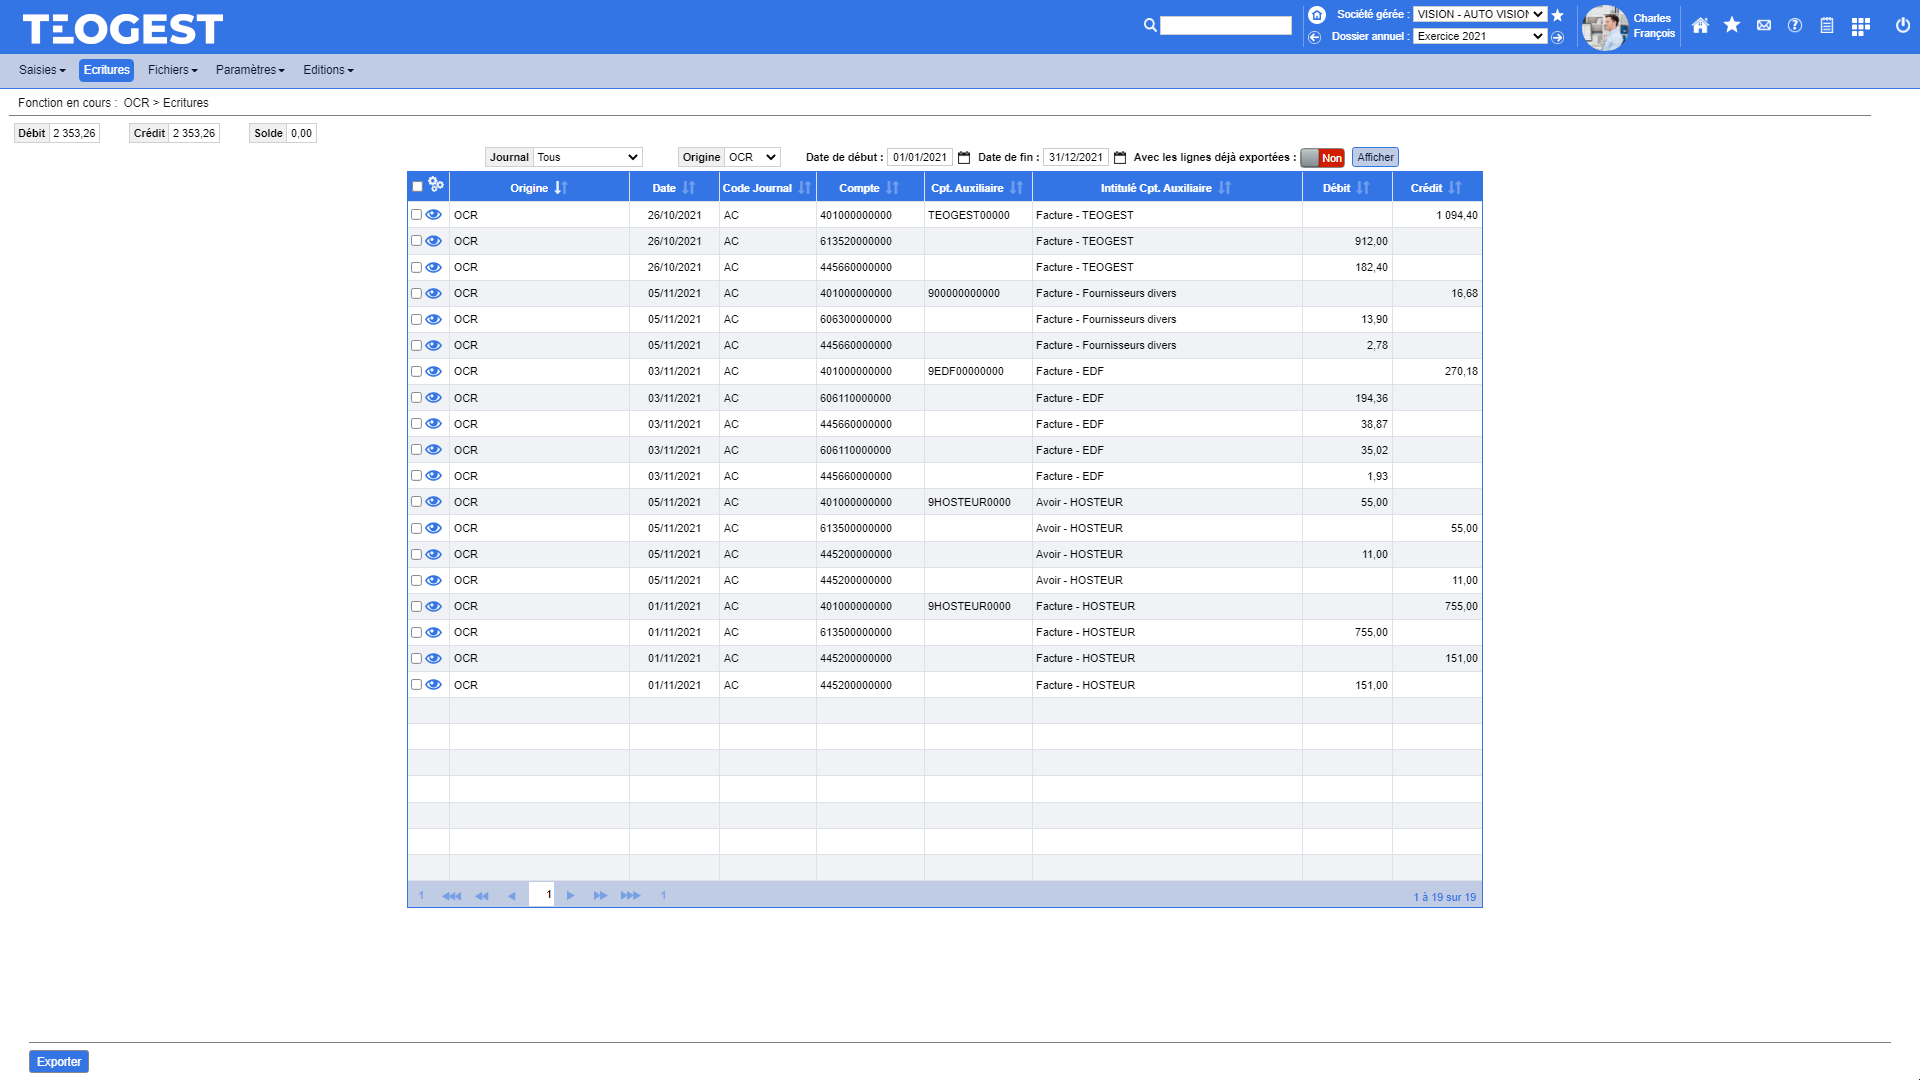Select the checkbox on the Facture - EDF 270,18 row
Viewport: 1920px width, 1080px height.
pos(416,371)
